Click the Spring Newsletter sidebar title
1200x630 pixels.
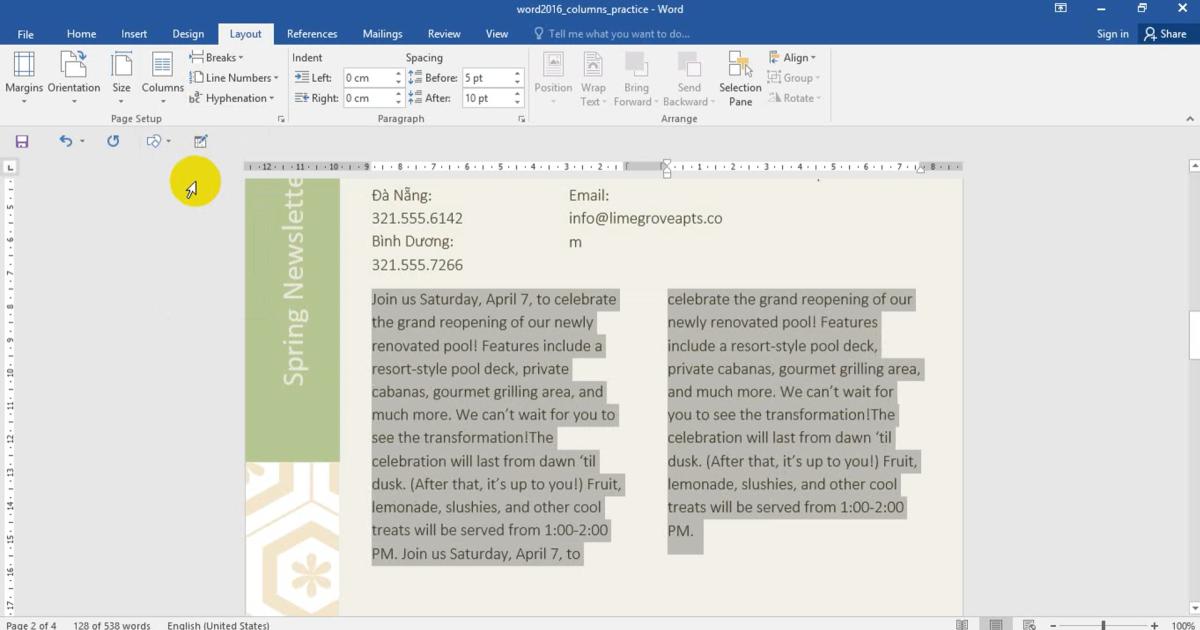tap(293, 281)
